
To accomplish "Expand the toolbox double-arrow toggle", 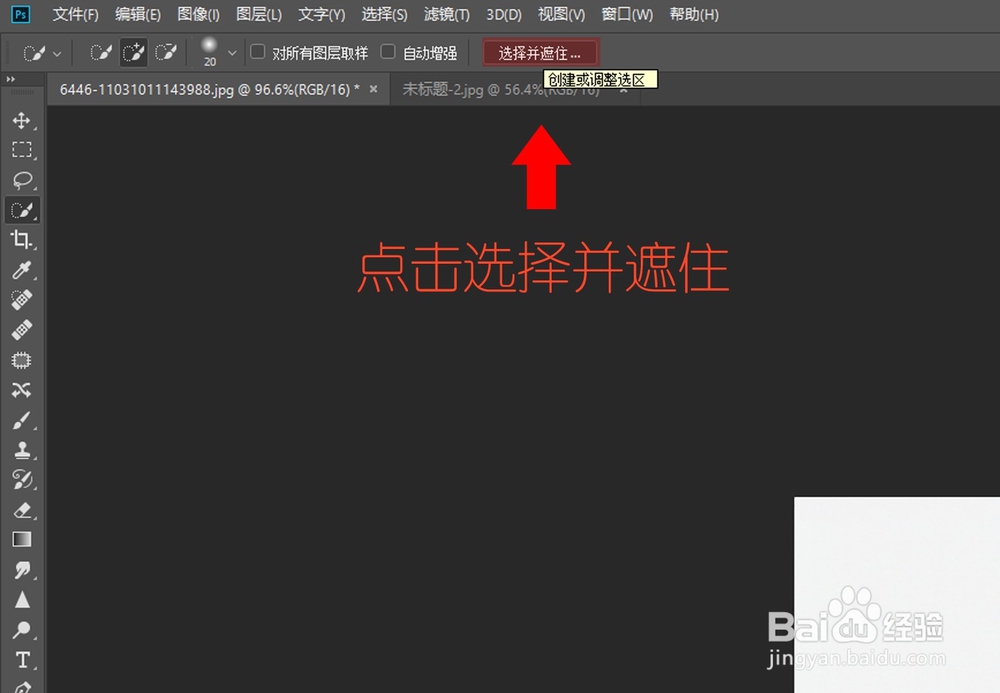I will point(10,79).
